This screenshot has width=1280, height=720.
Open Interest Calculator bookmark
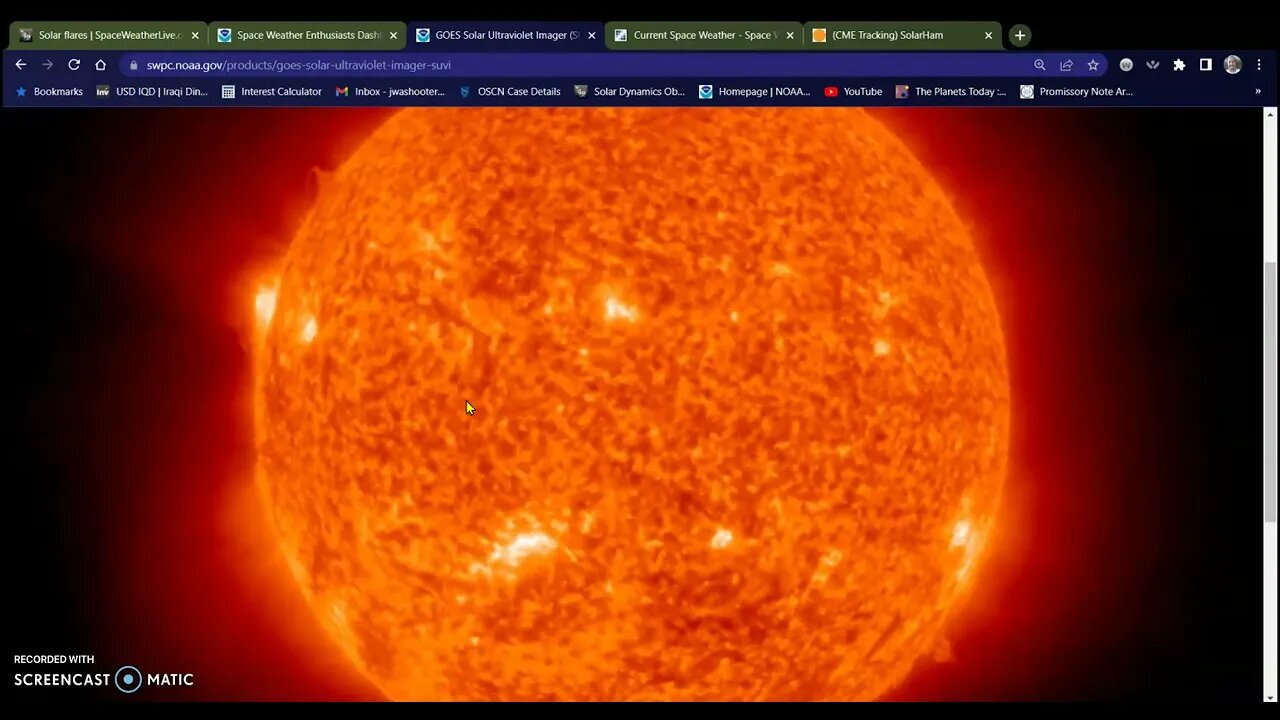tap(271, 91)
